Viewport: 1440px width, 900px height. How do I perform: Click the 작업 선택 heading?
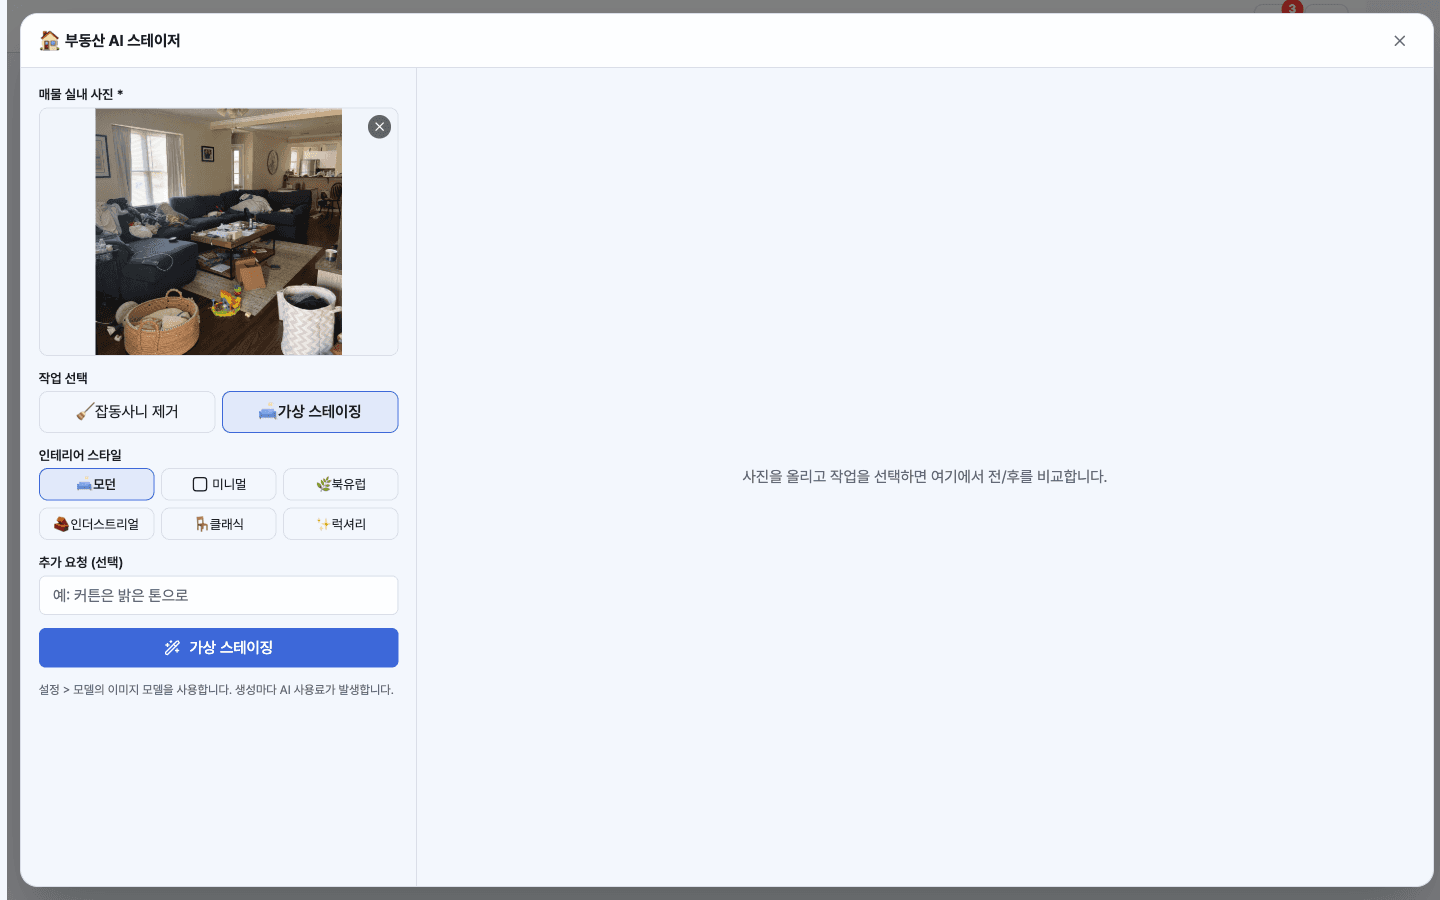coord(63,378)
